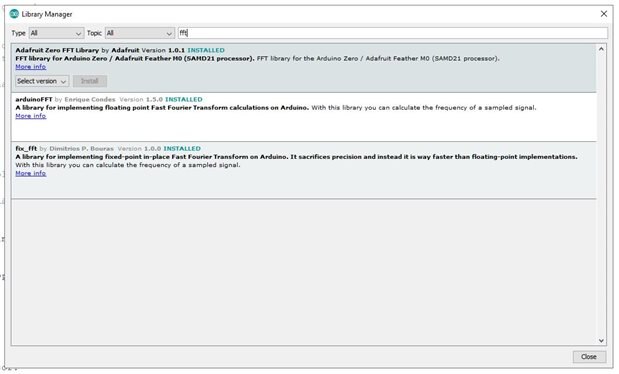This screenshot has height=374, width=619.
Task: Close the Library Manager window with X
Action: coord(604,14)
